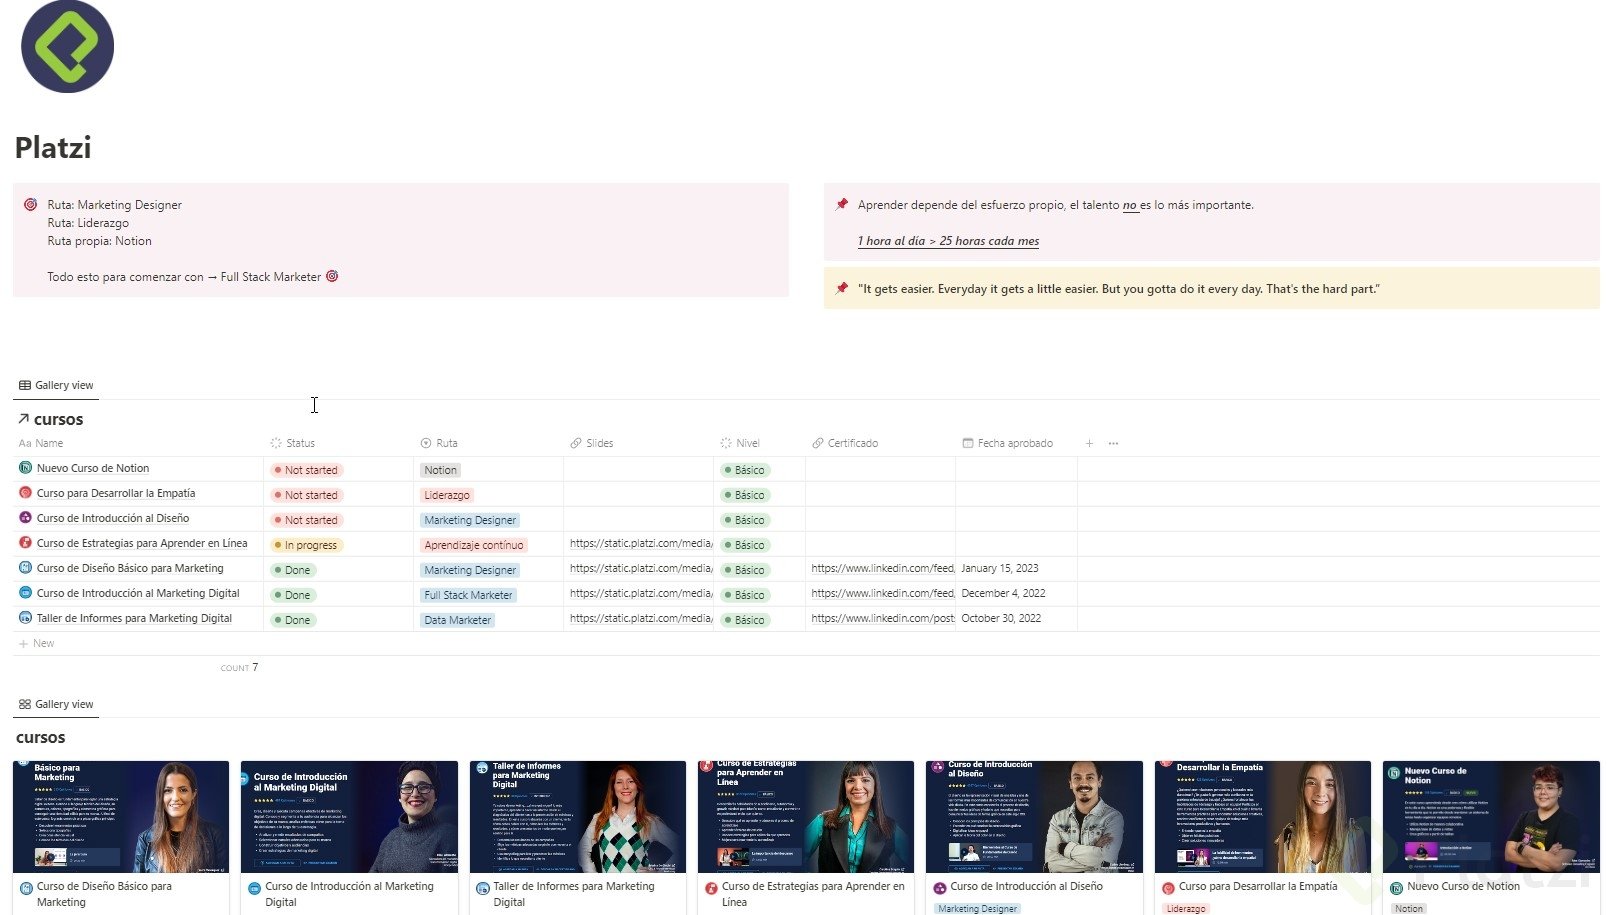
Task: Open Introducción al Diseño gallery card thumbnail
Action: [x=1034, y=817]
